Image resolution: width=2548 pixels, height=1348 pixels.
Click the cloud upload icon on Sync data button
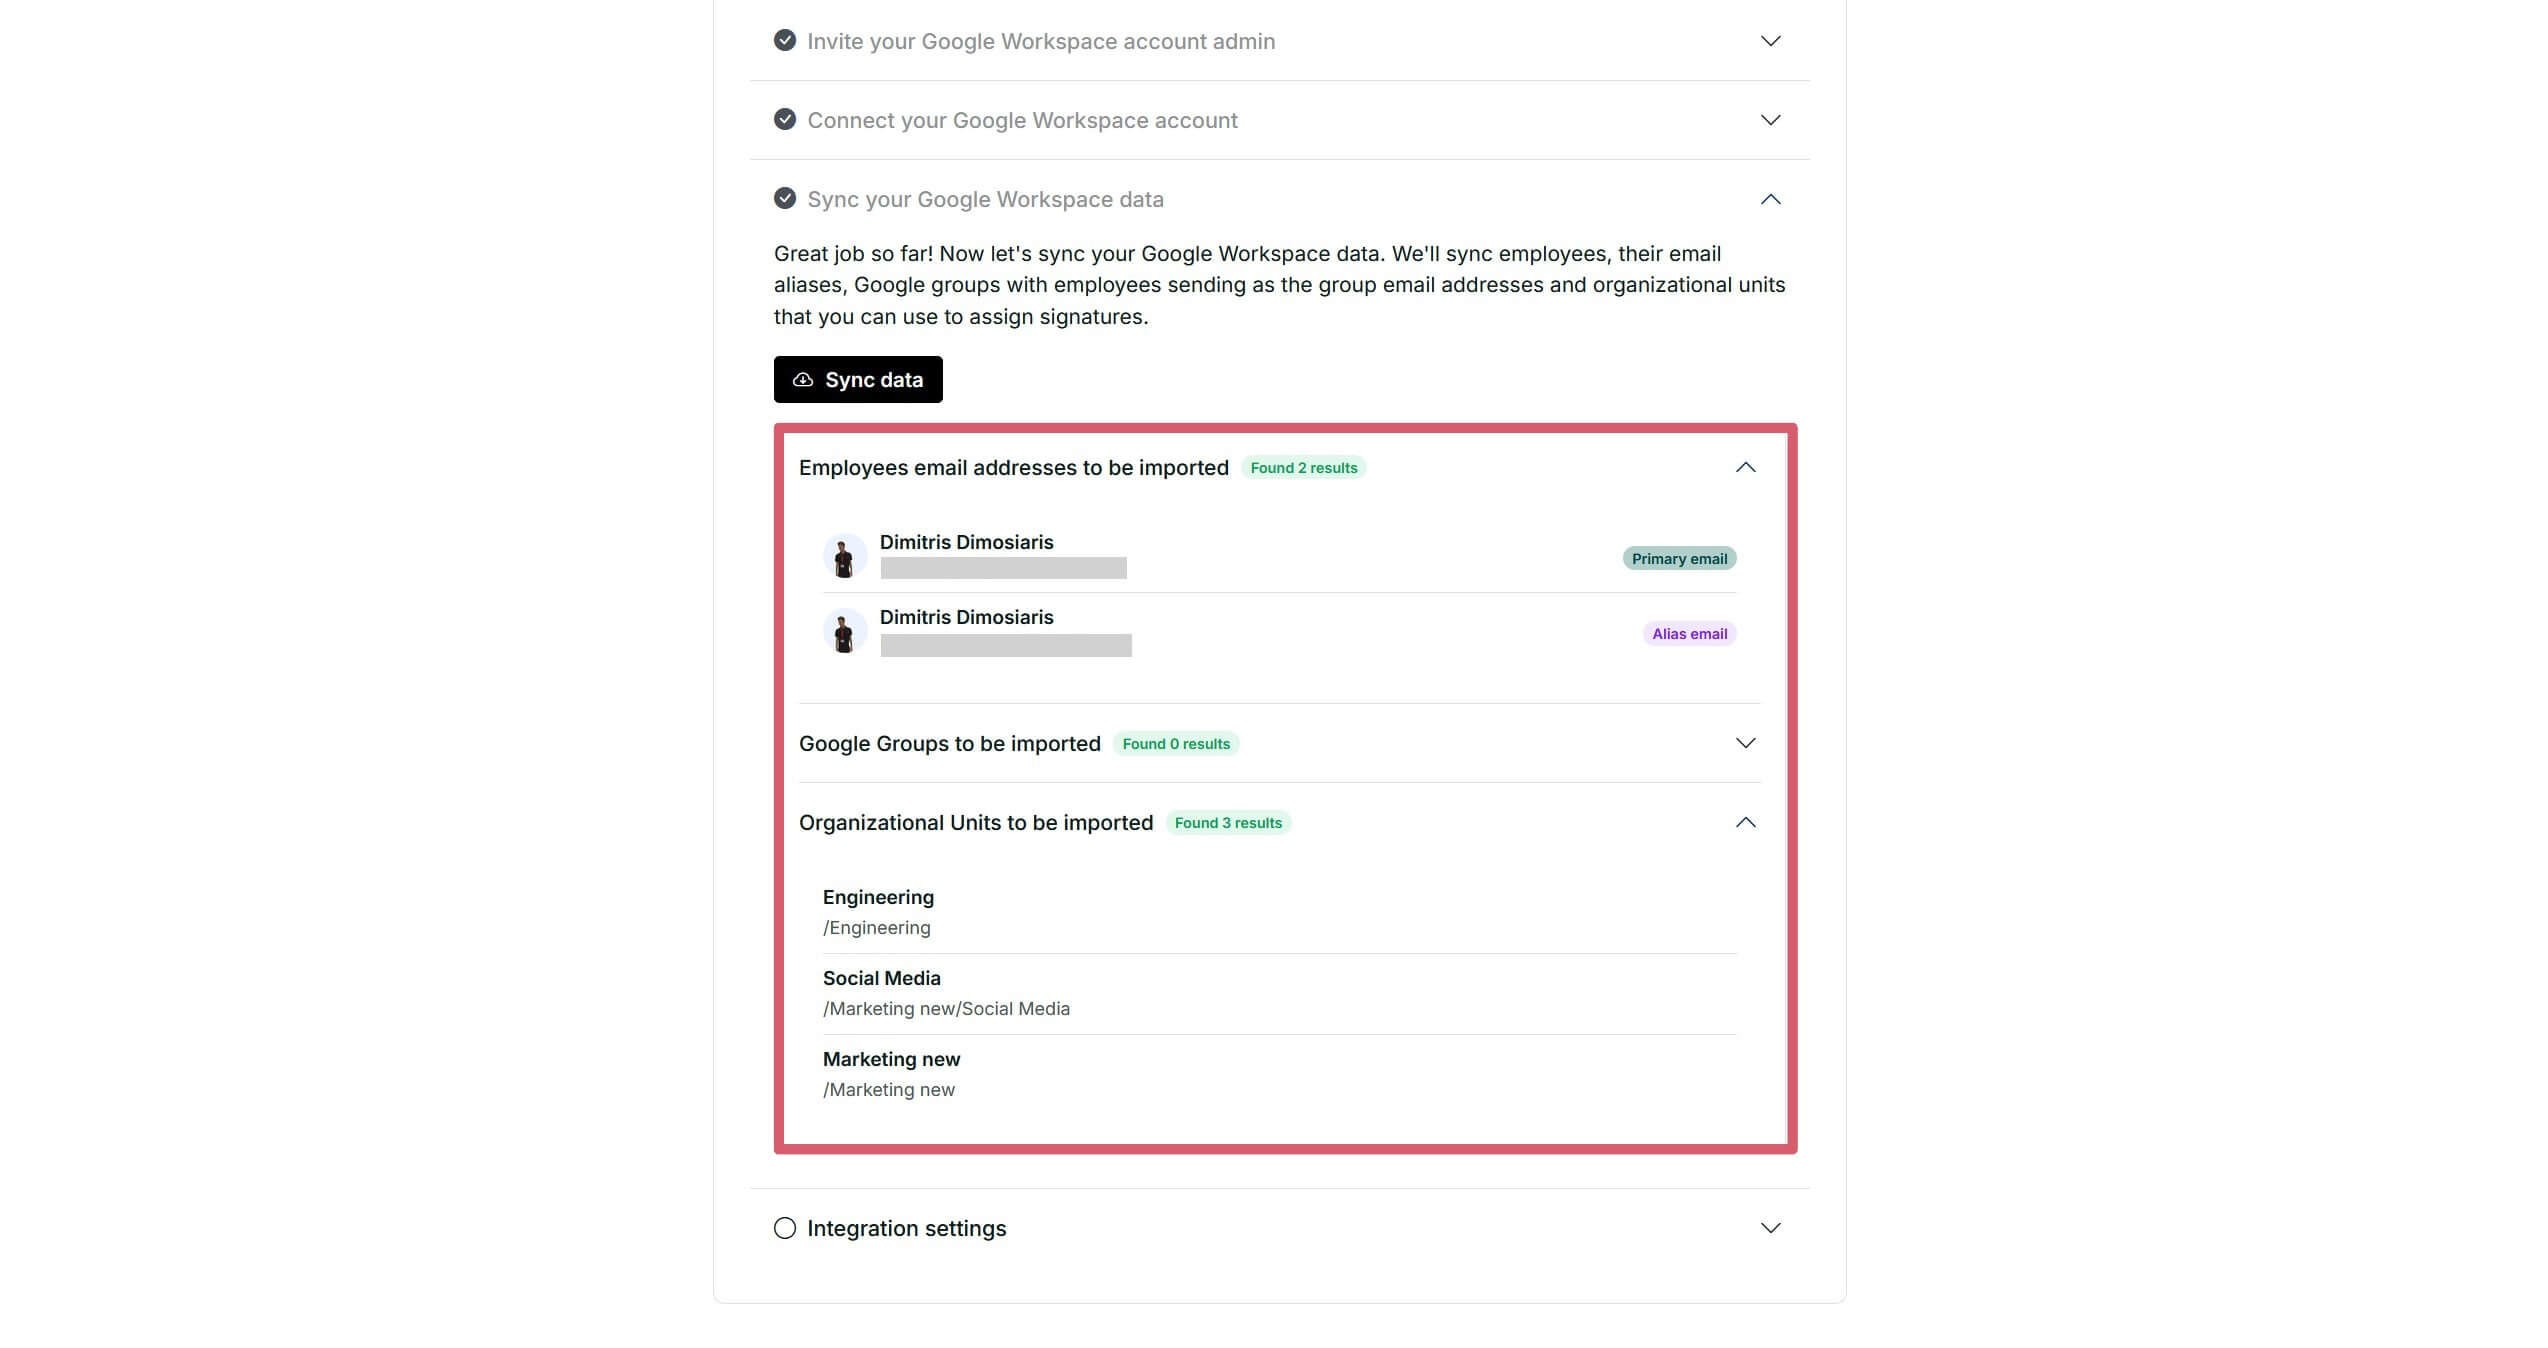tap(802, 379)
